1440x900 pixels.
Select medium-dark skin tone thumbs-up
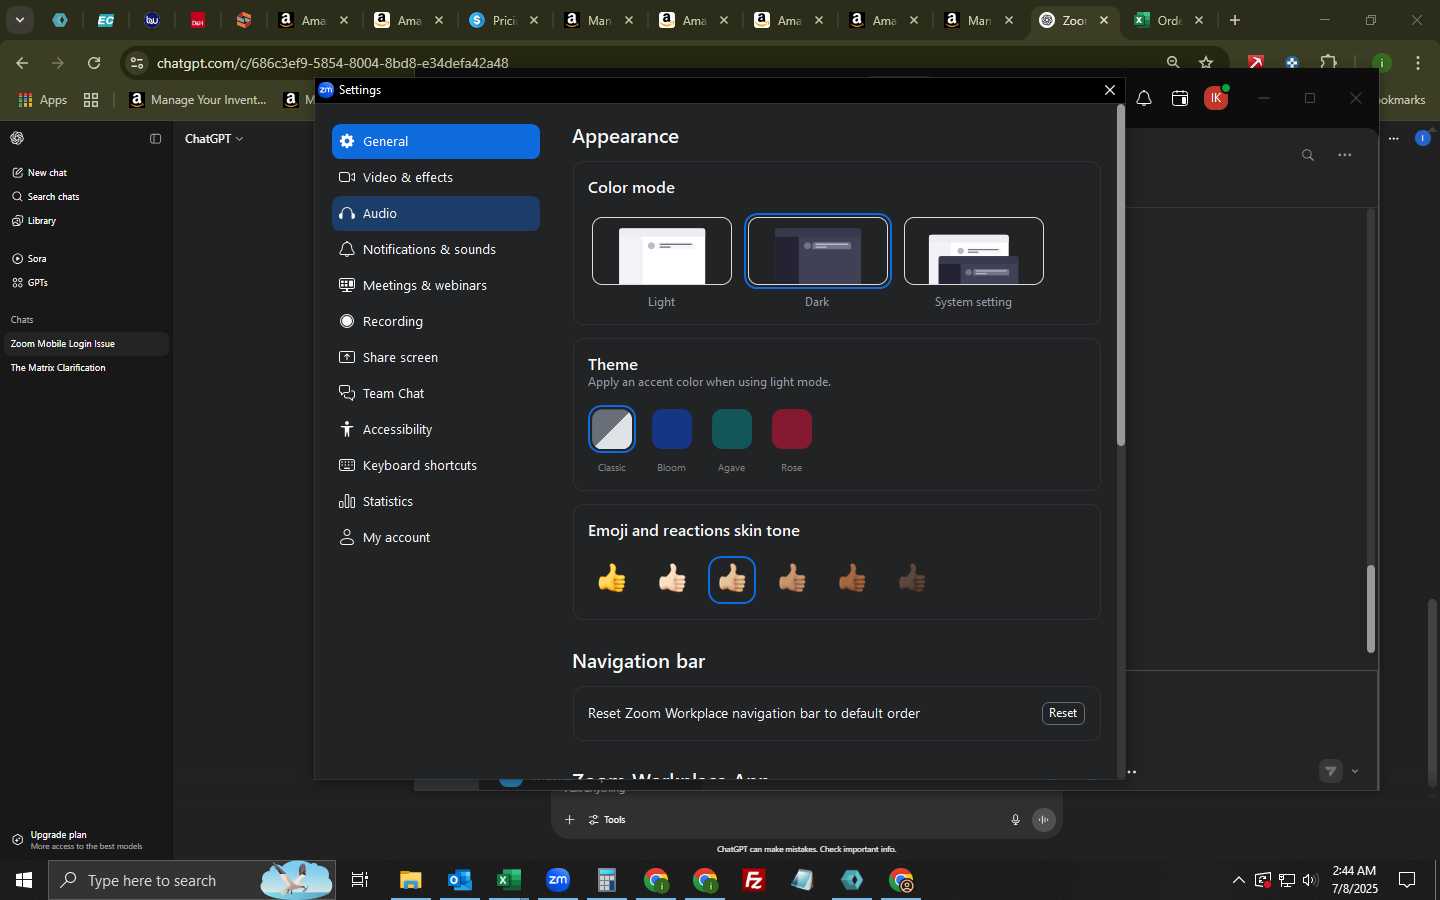852,579
